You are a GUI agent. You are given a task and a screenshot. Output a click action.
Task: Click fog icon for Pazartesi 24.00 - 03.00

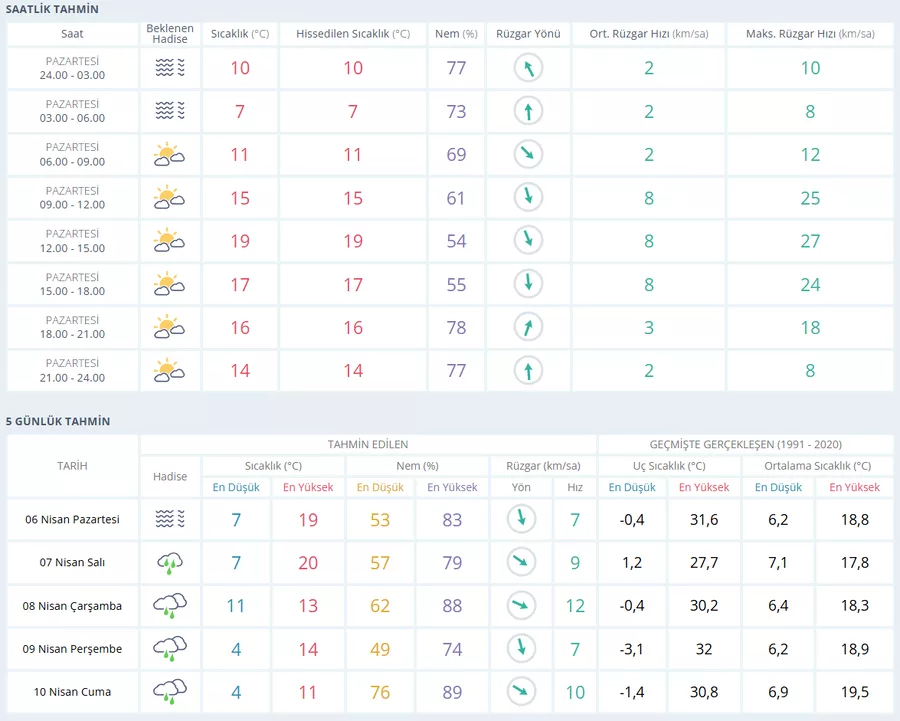170,68
